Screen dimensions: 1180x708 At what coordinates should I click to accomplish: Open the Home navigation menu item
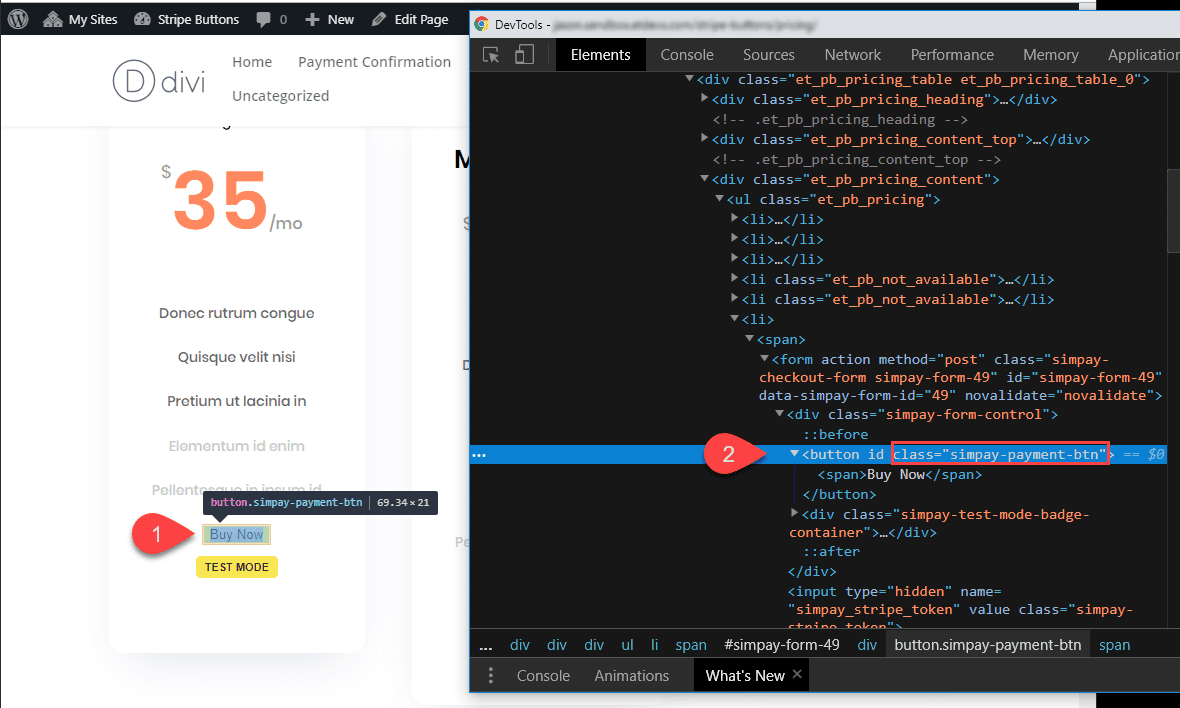[x=252, y=61]
